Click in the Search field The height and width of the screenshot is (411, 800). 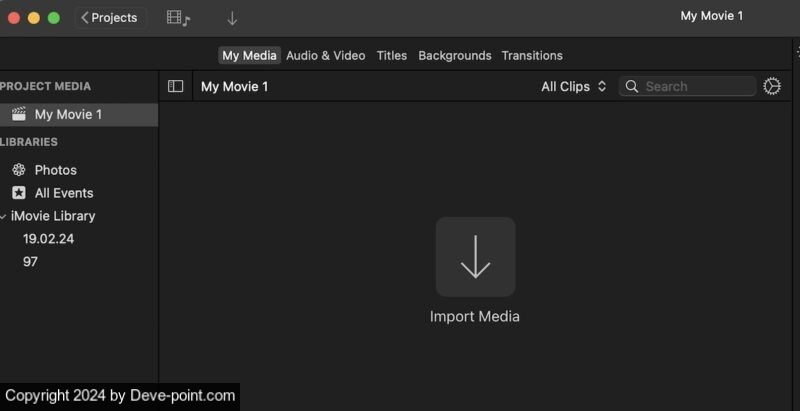(x=696, y=87)
